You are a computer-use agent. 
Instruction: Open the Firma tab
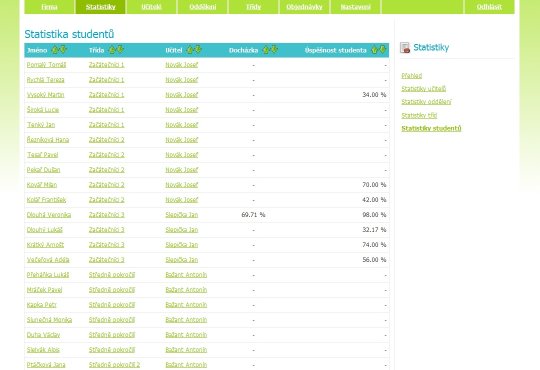(49, 7)
